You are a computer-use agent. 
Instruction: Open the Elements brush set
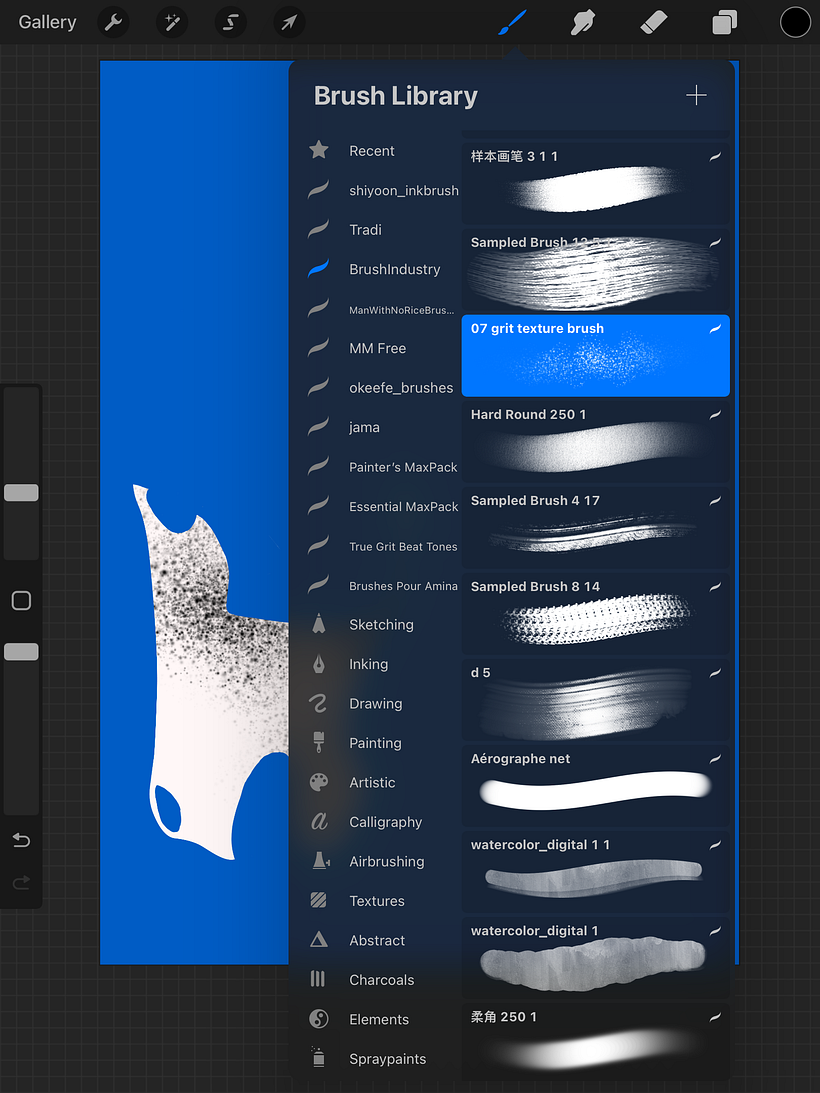[381, 1020]
